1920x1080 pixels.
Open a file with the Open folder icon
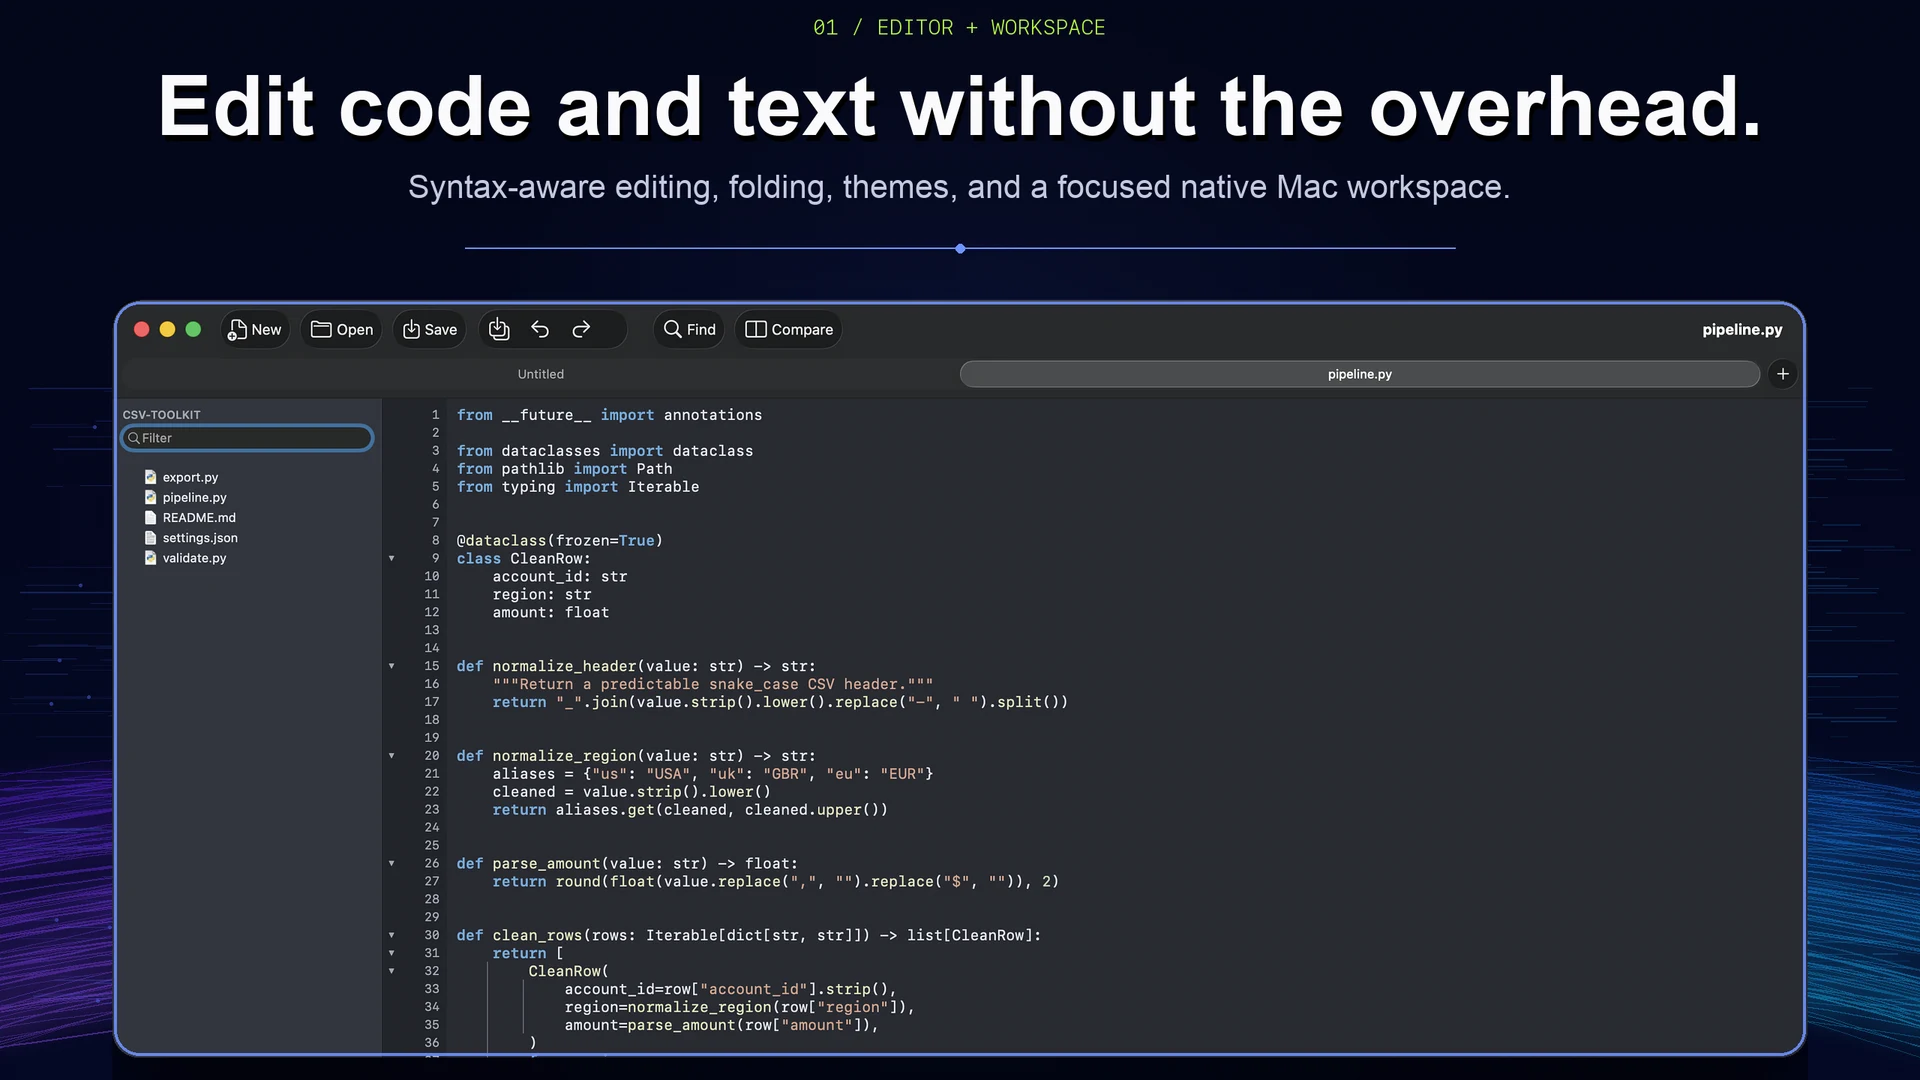tap(321, 329)
